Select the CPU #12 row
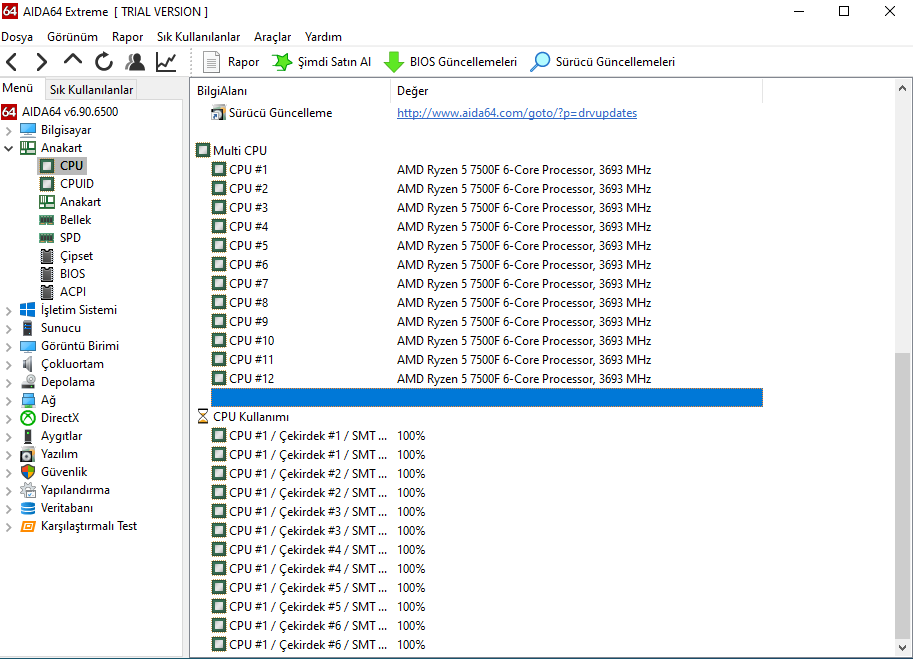Viewport: 913px width, 659px height. 486,378
